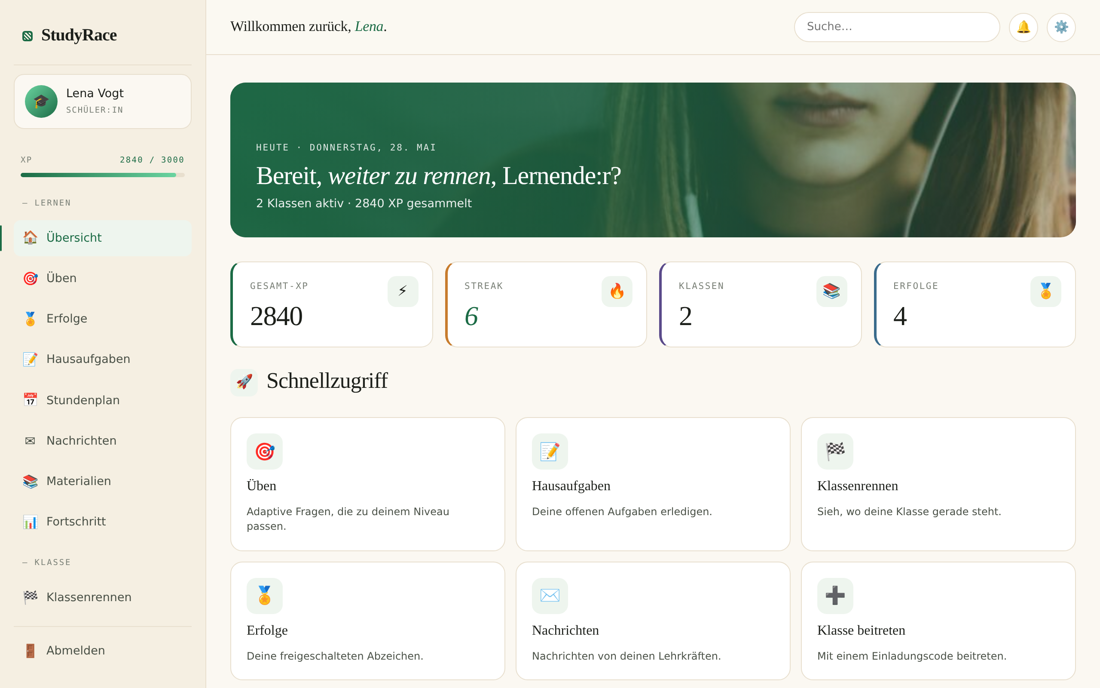
Task: Go to Üben in the sidebar menu
Action: (x=102, y=278)
